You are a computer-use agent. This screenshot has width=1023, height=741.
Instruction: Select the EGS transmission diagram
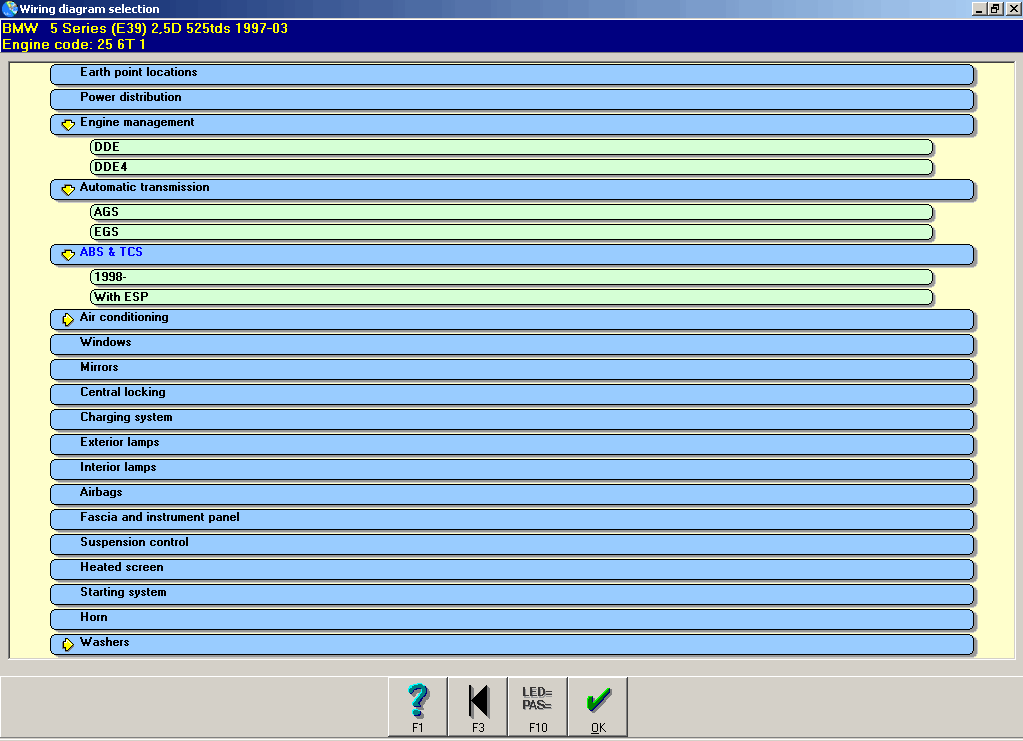(x=512, y=232)
